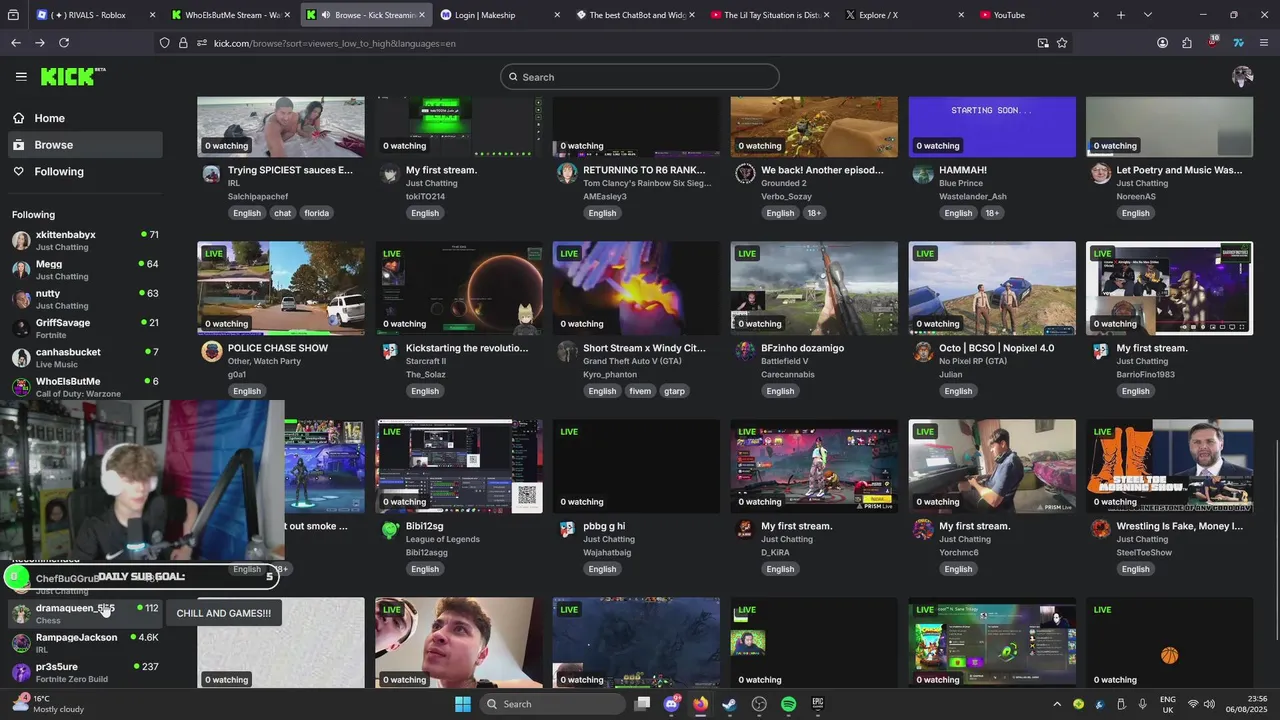Switch to the Login | Makeship tab
The width and height of the screenshot is (1280, 720).
pos(500,15)
